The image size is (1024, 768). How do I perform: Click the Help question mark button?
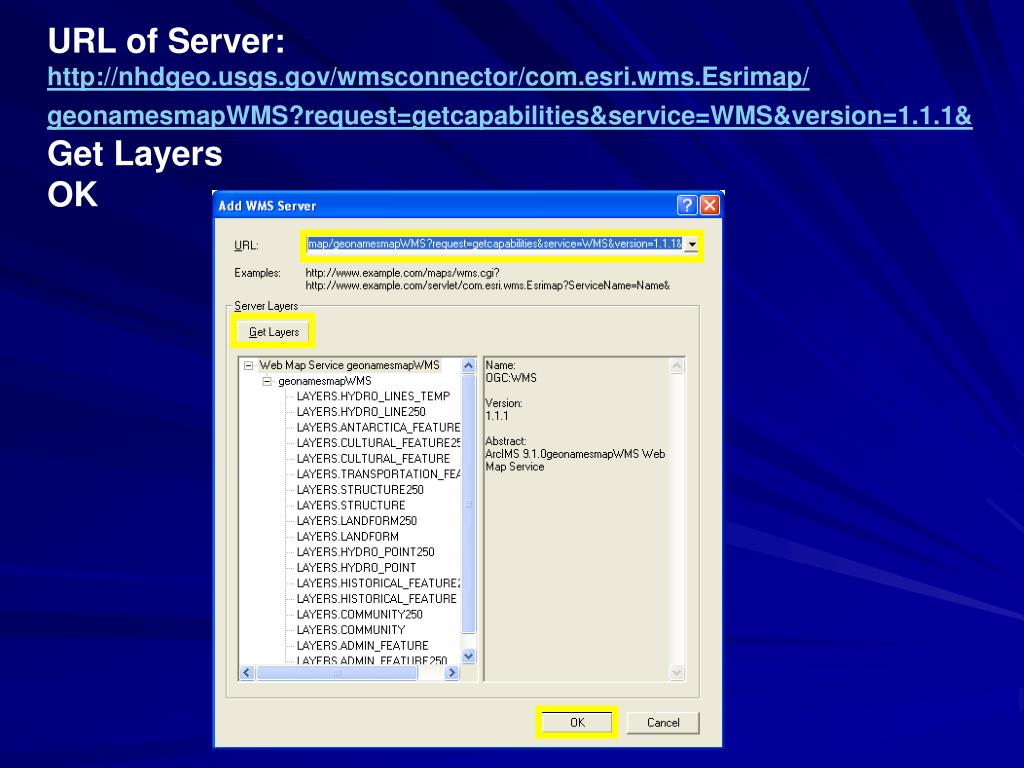(687, 205)
